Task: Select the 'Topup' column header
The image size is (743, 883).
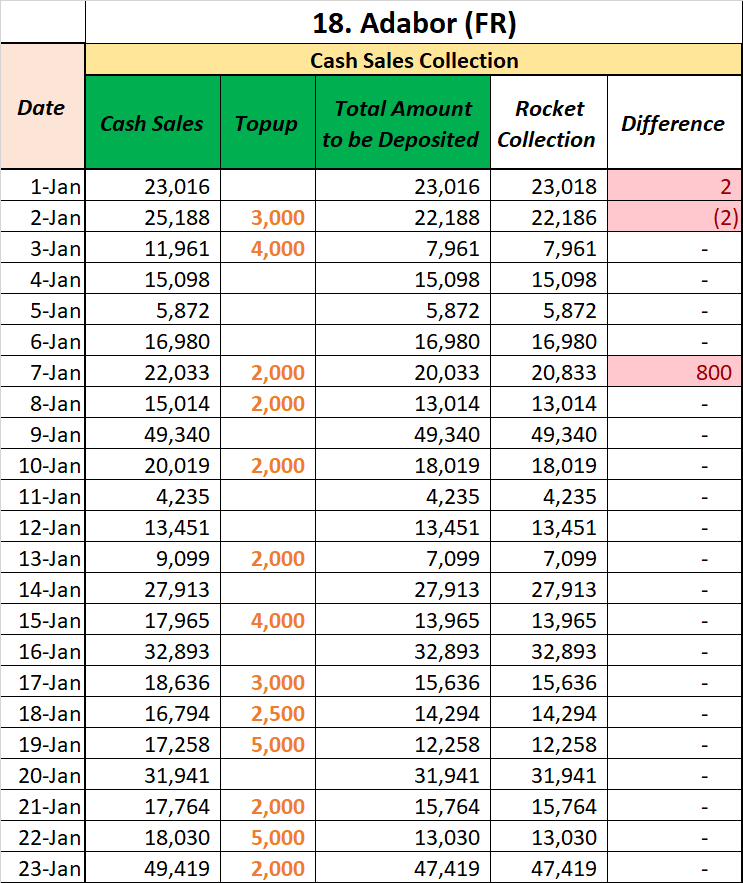Action: tap(267, 124)
